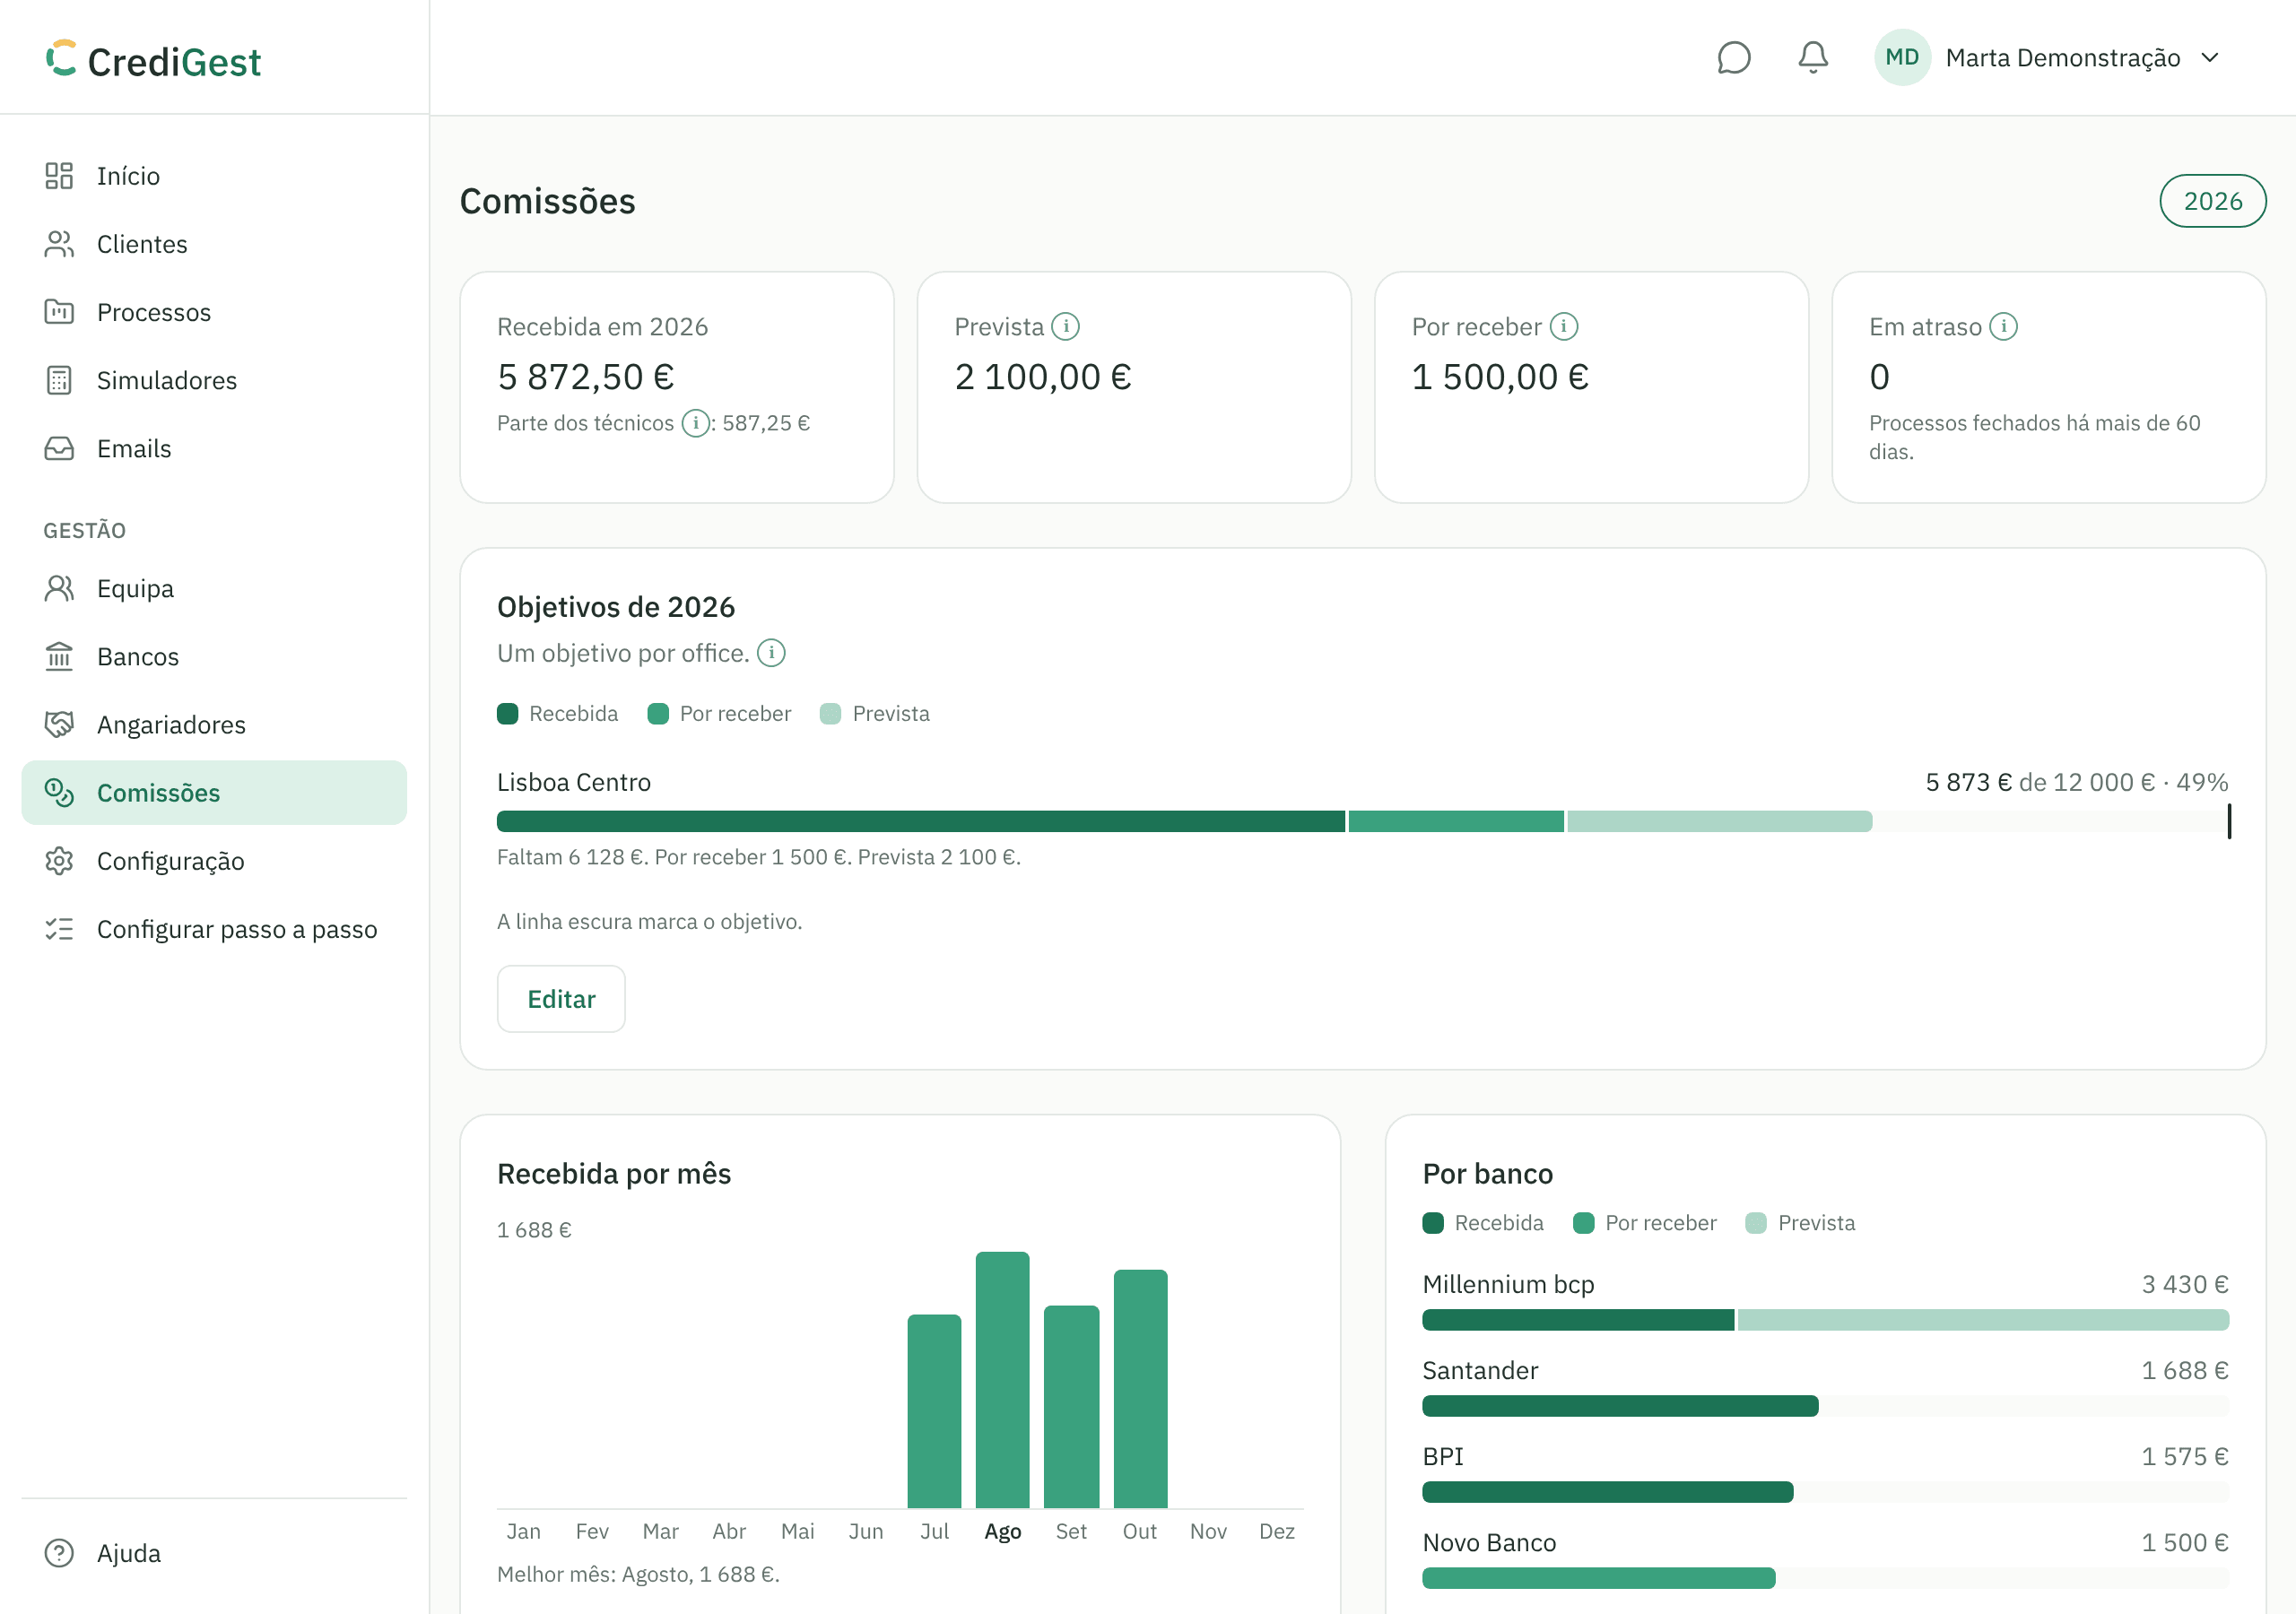The image size is (2296, 1614).
Task: Click the Lisboa Centro objective progress bar
Action: (1362, 821)
